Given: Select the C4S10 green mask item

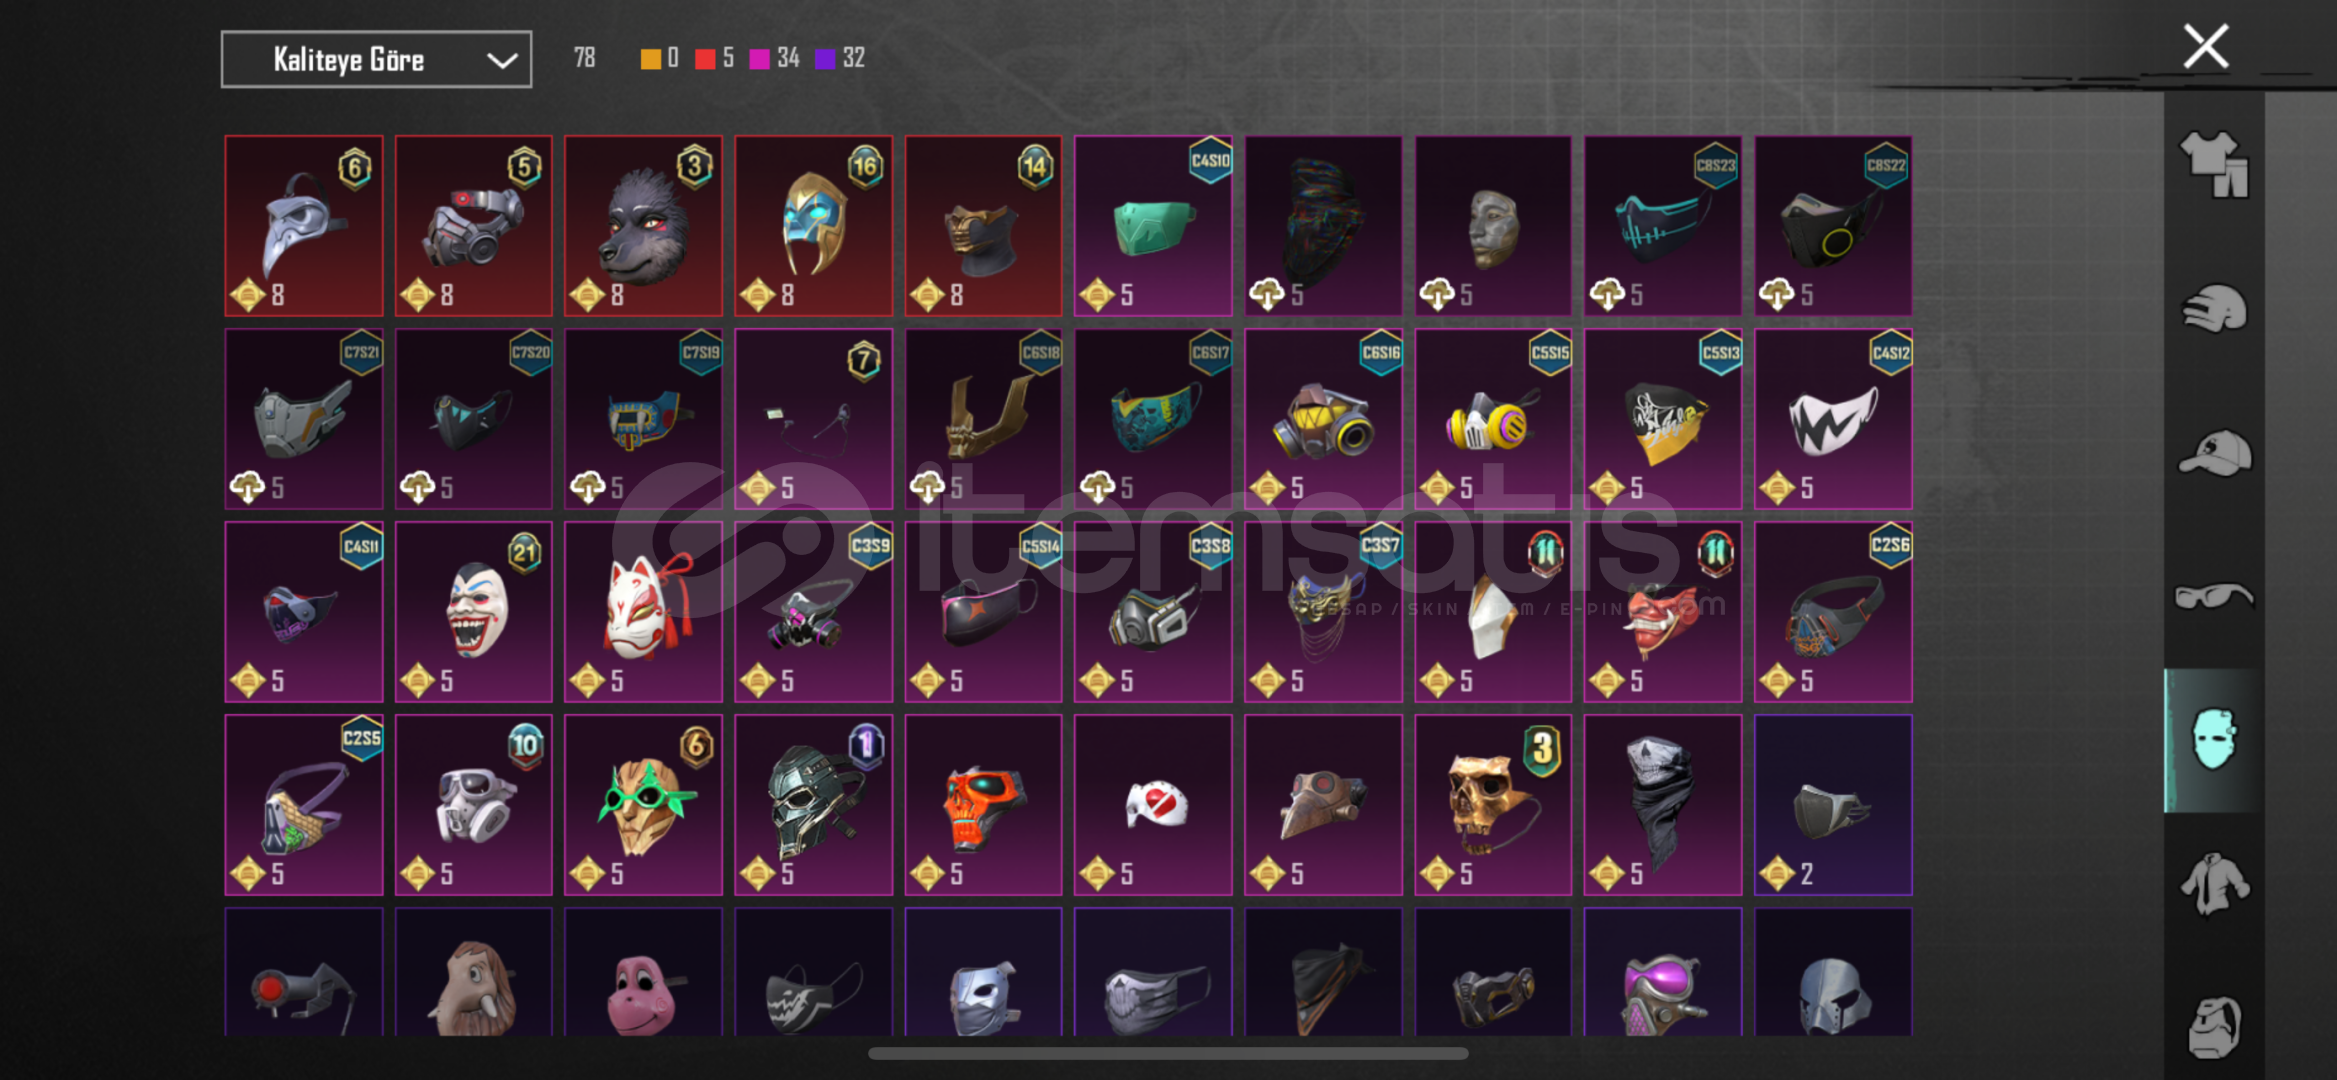Looking at the screenshot, I should coord(1153,226).
